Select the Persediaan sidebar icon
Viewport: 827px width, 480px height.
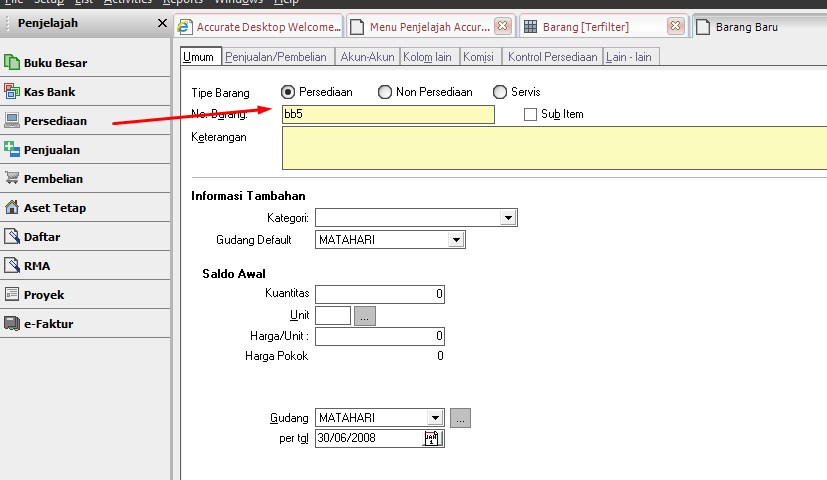coord(13,121)
